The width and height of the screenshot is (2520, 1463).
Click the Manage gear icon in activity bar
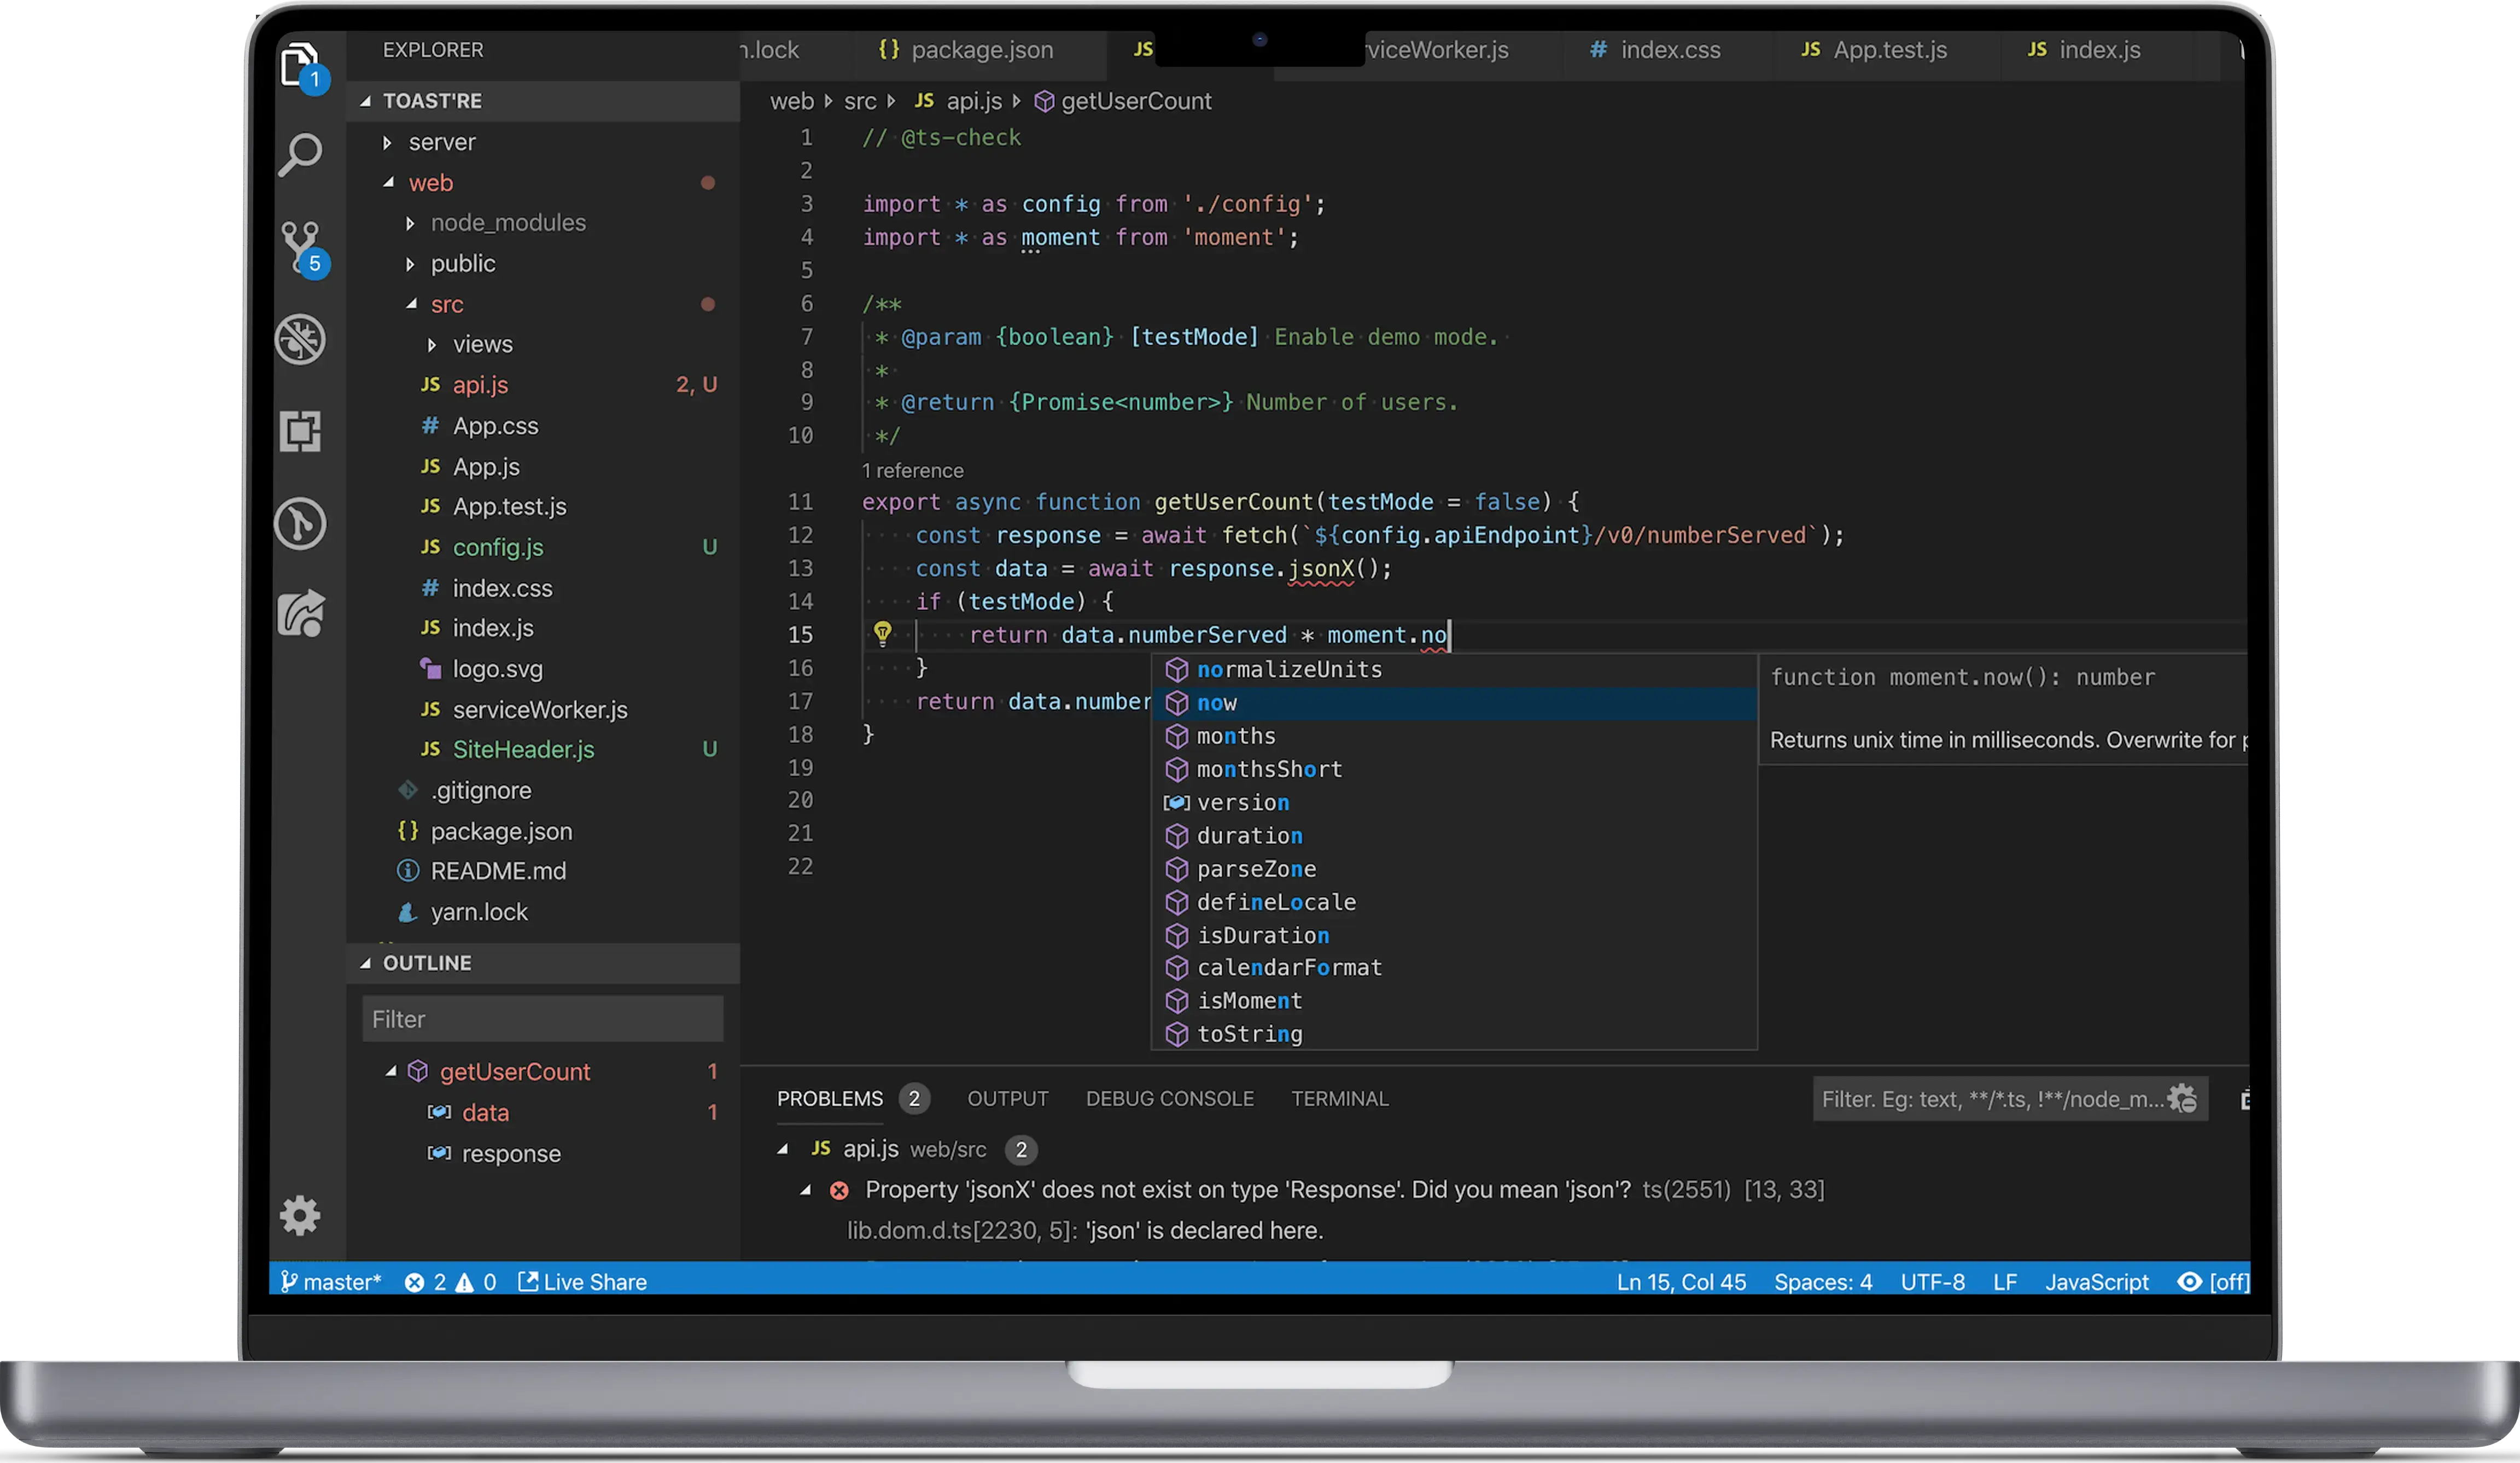[300, 1215]
